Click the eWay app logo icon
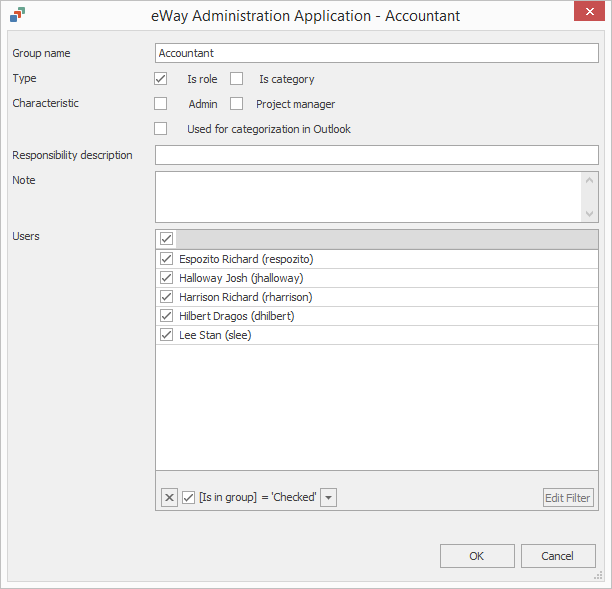The image size is (612, 589). click(x=18, y=15)
